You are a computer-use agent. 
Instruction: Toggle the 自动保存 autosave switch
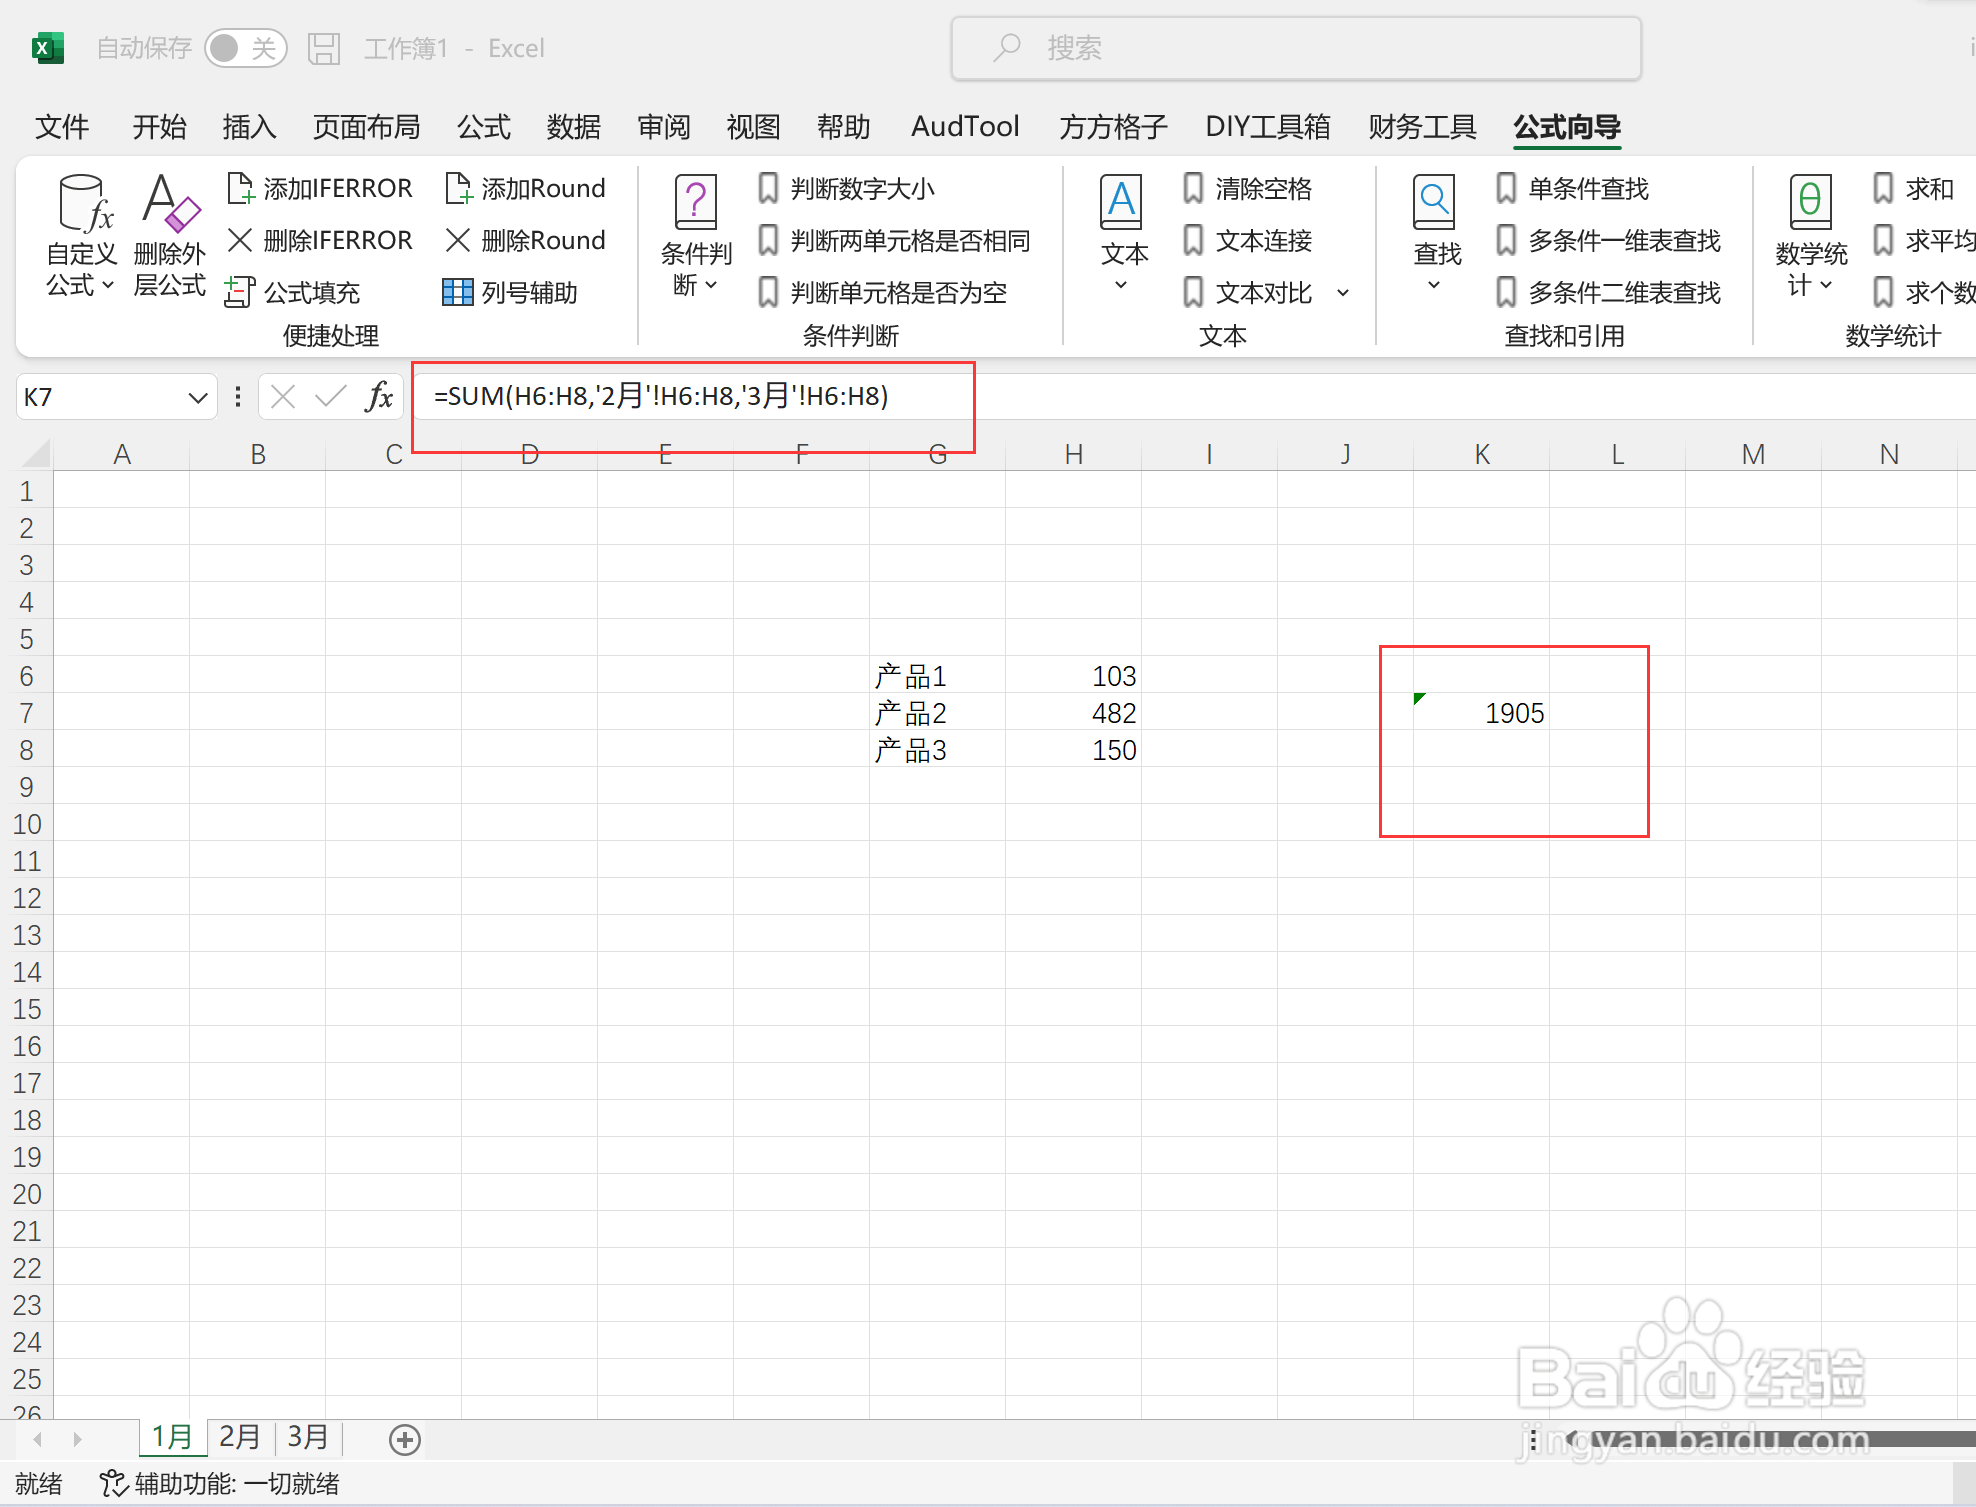tap(245, 48)
